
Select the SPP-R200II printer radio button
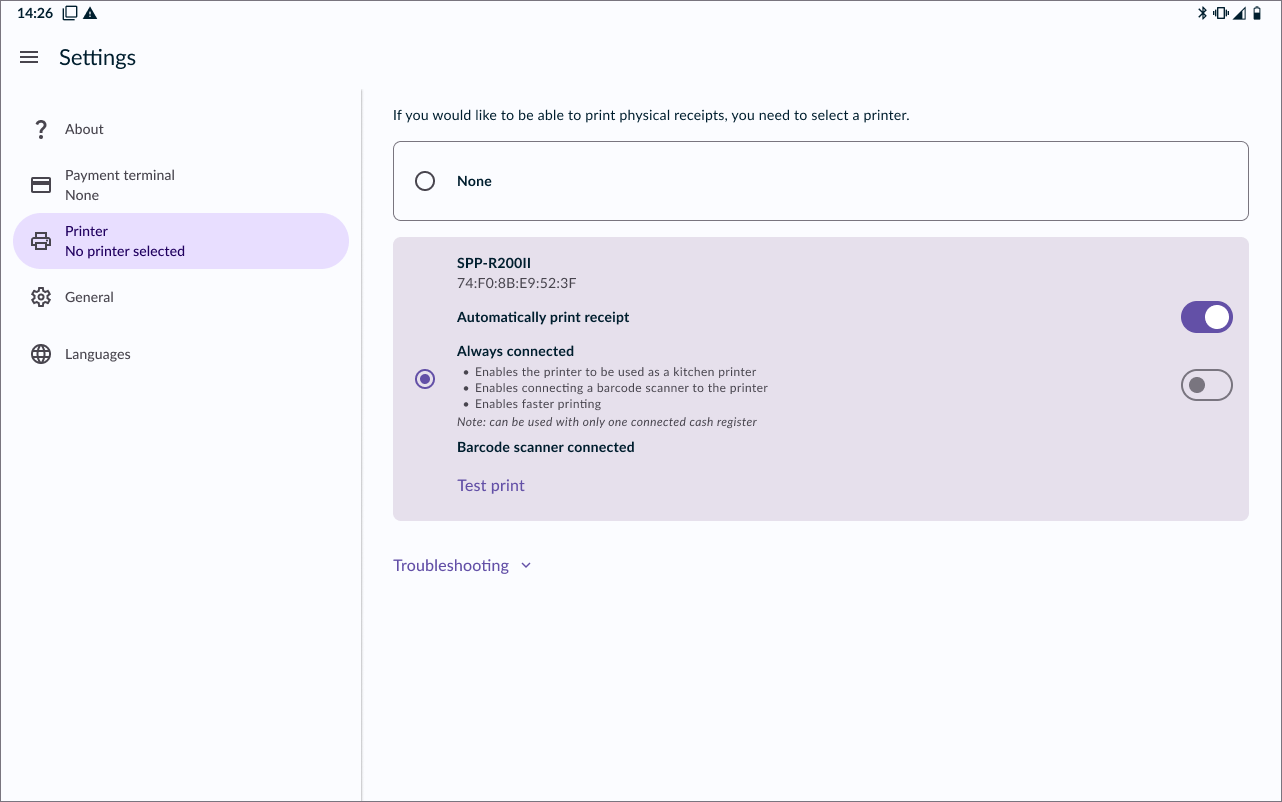pos(425,379)
